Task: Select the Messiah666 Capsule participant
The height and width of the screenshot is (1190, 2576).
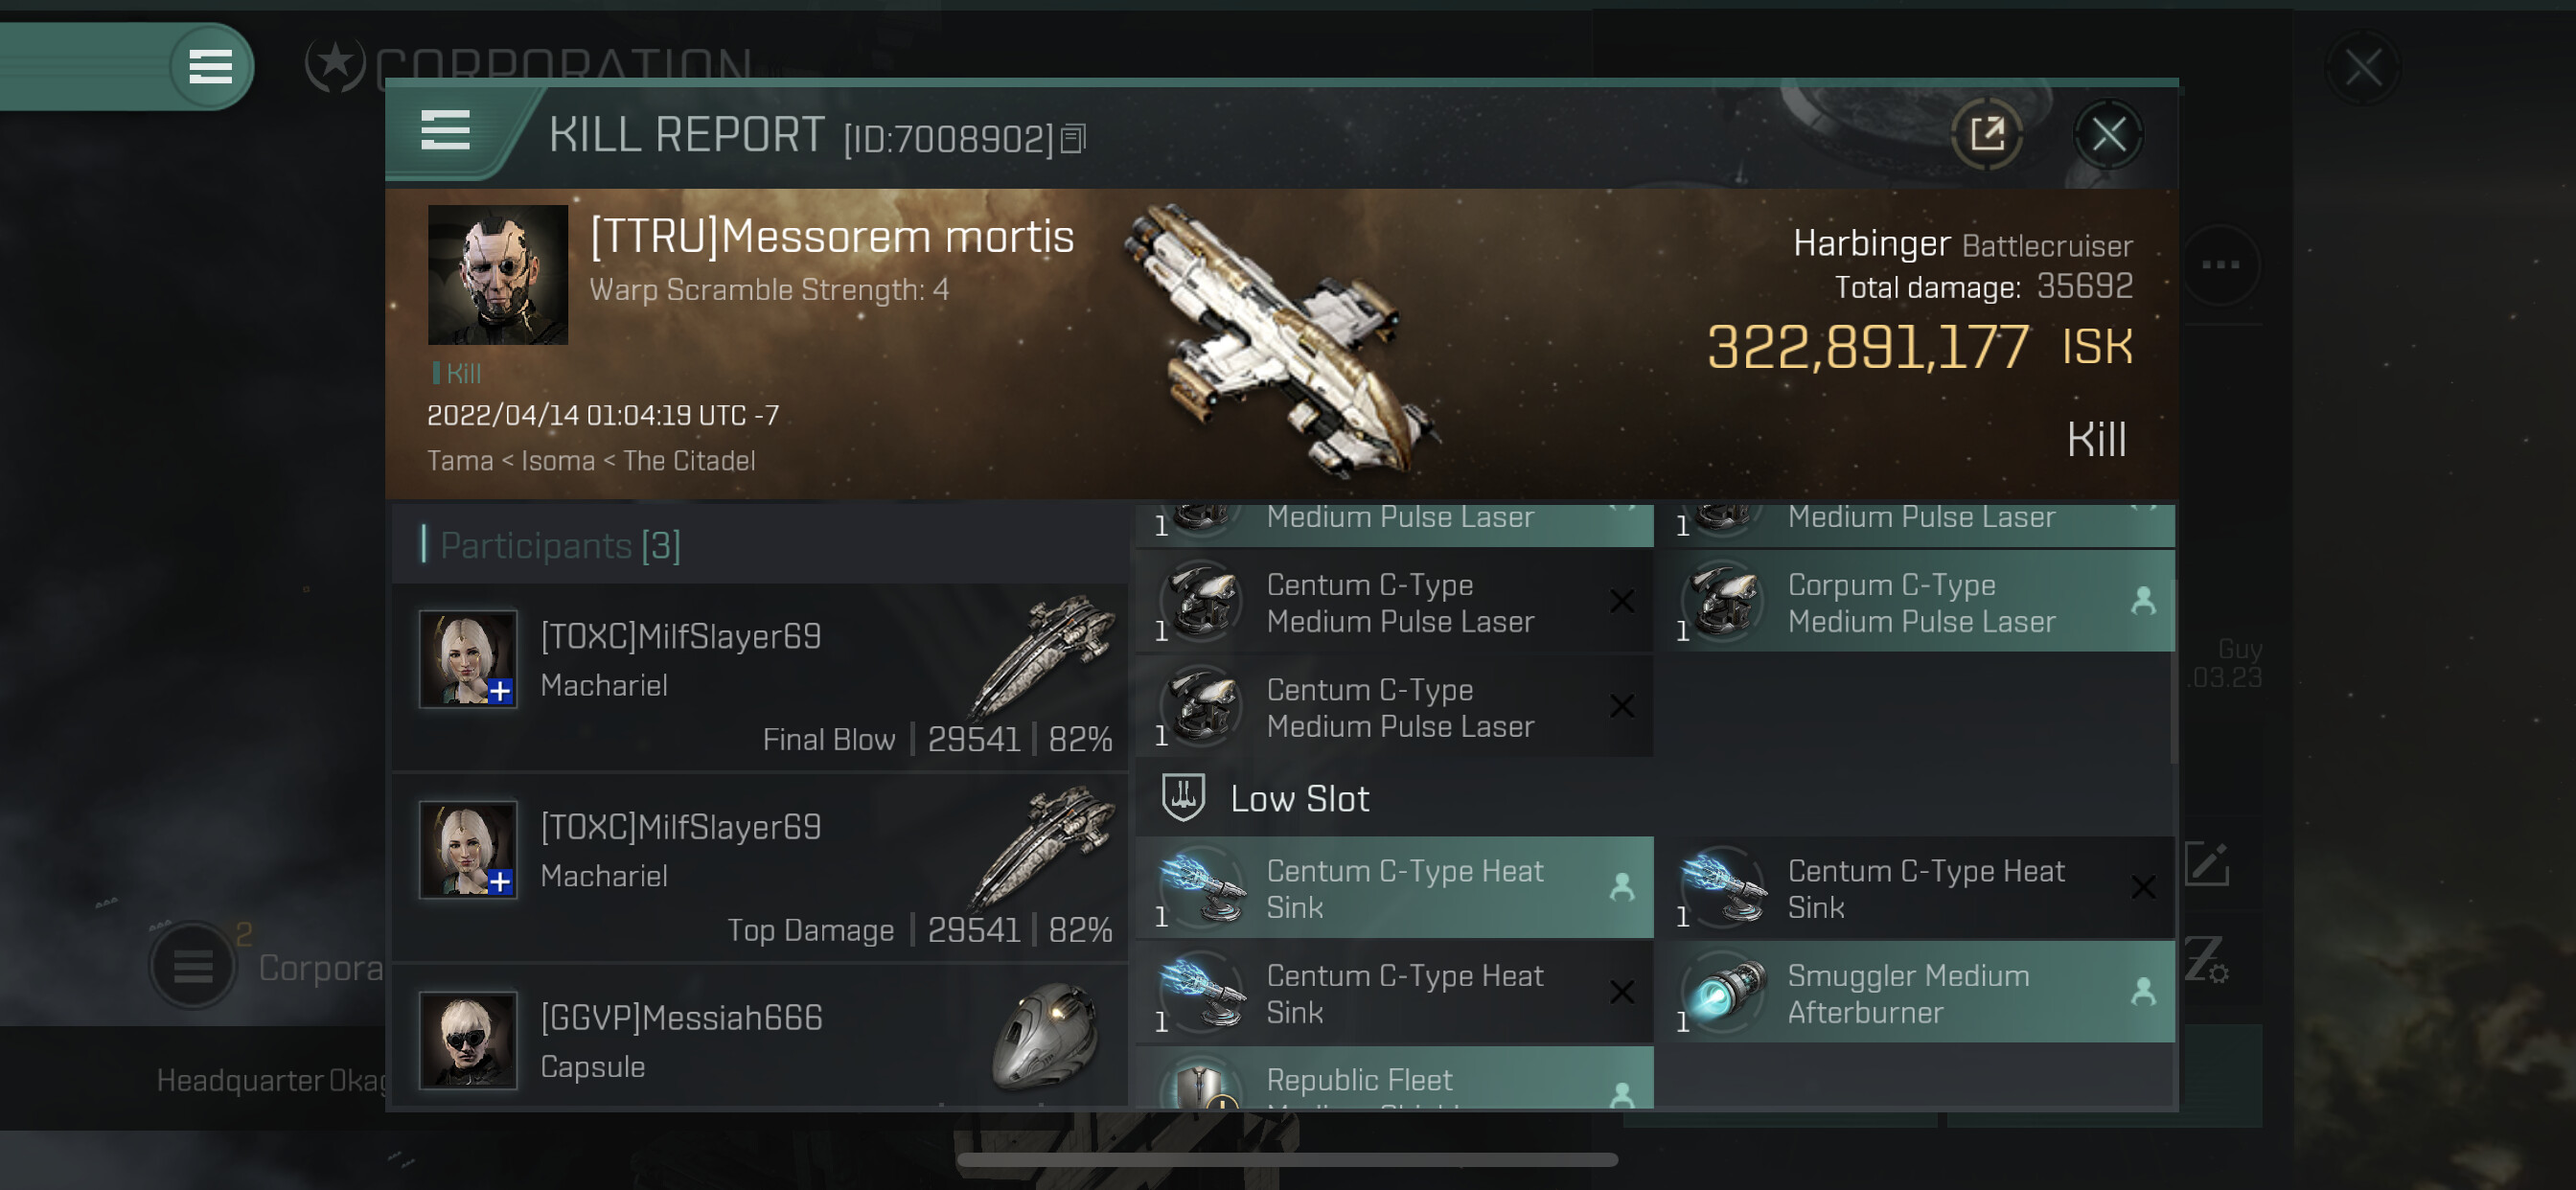Action: (x=761, y=1040)
